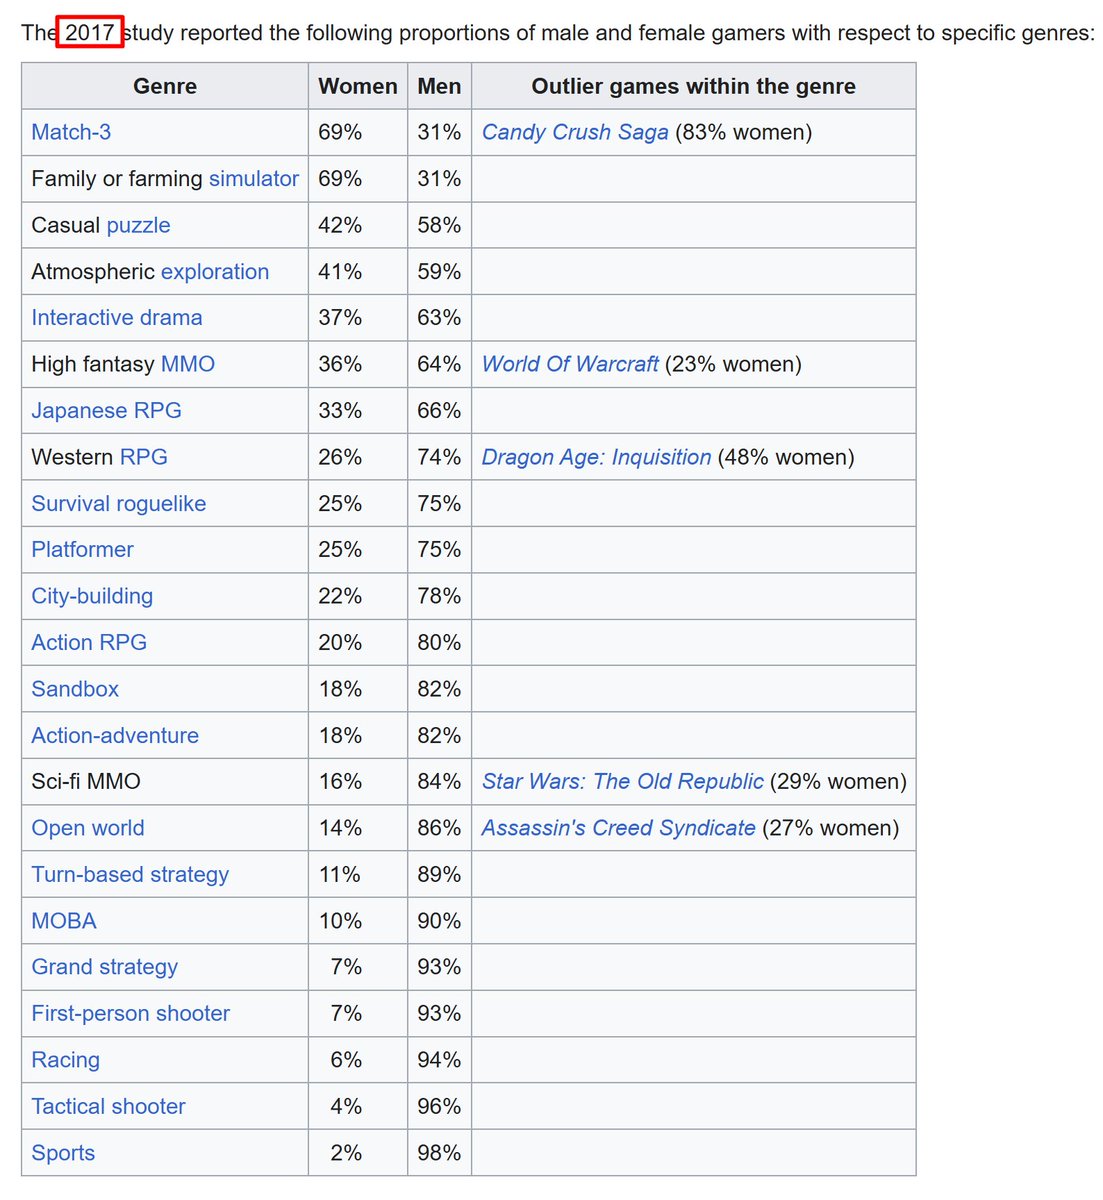Image resolution: width=1103 pixels, height=1200 pixels.
Task: Click the 22% women value for City-building
Action: (x=340, y=596)
